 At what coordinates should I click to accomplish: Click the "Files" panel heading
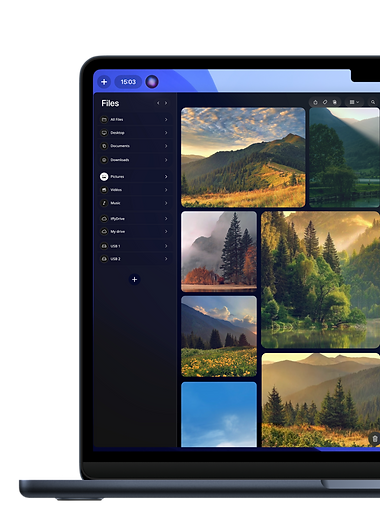click(110, 103)
